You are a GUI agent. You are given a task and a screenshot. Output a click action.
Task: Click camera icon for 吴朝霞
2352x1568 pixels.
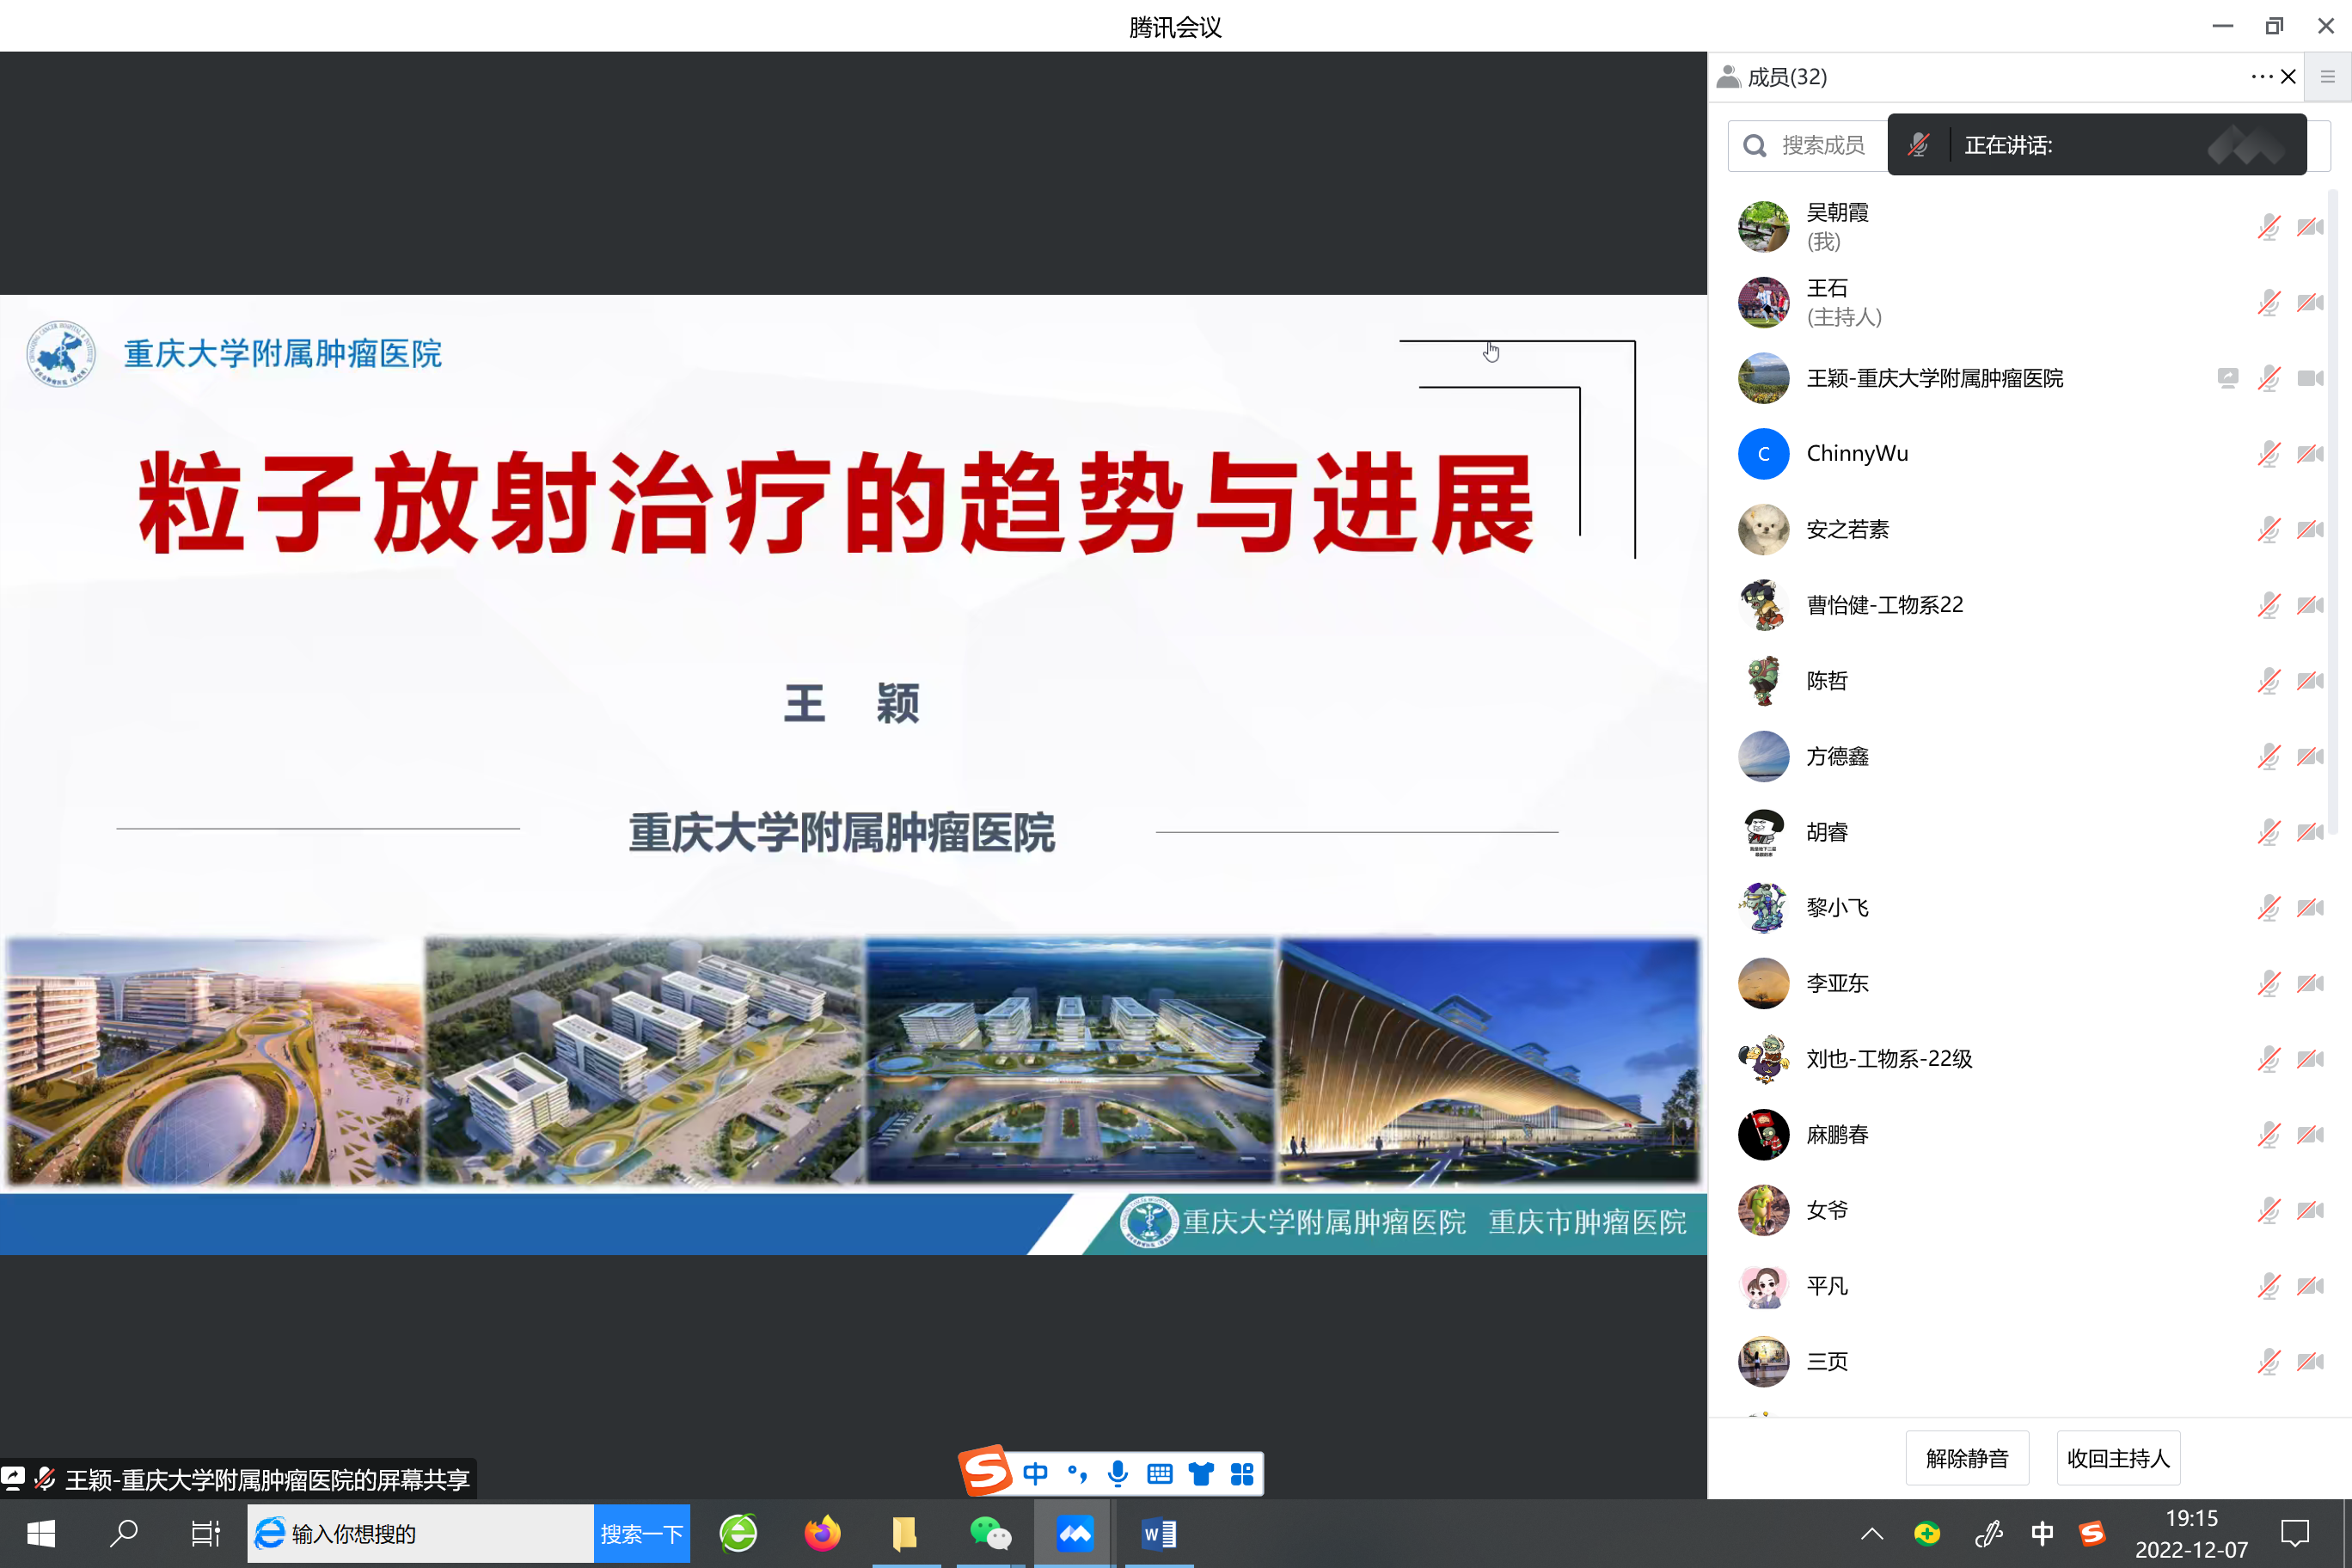pyautogui.click(x=2310, y=227)
